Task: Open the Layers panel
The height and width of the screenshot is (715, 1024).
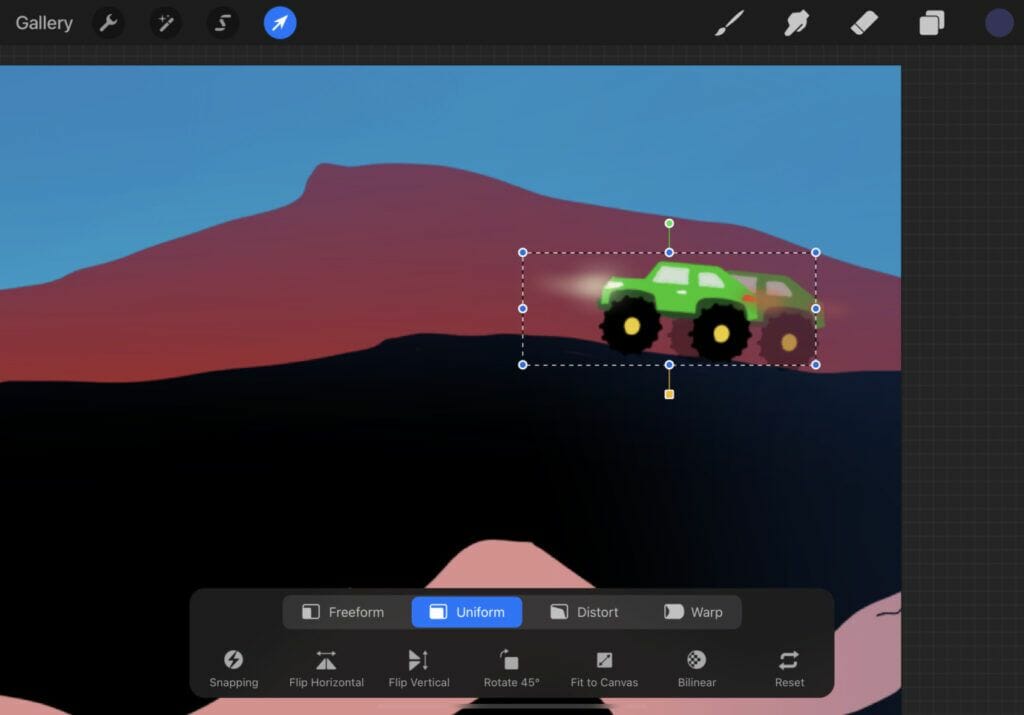Action: click(931, 23)
